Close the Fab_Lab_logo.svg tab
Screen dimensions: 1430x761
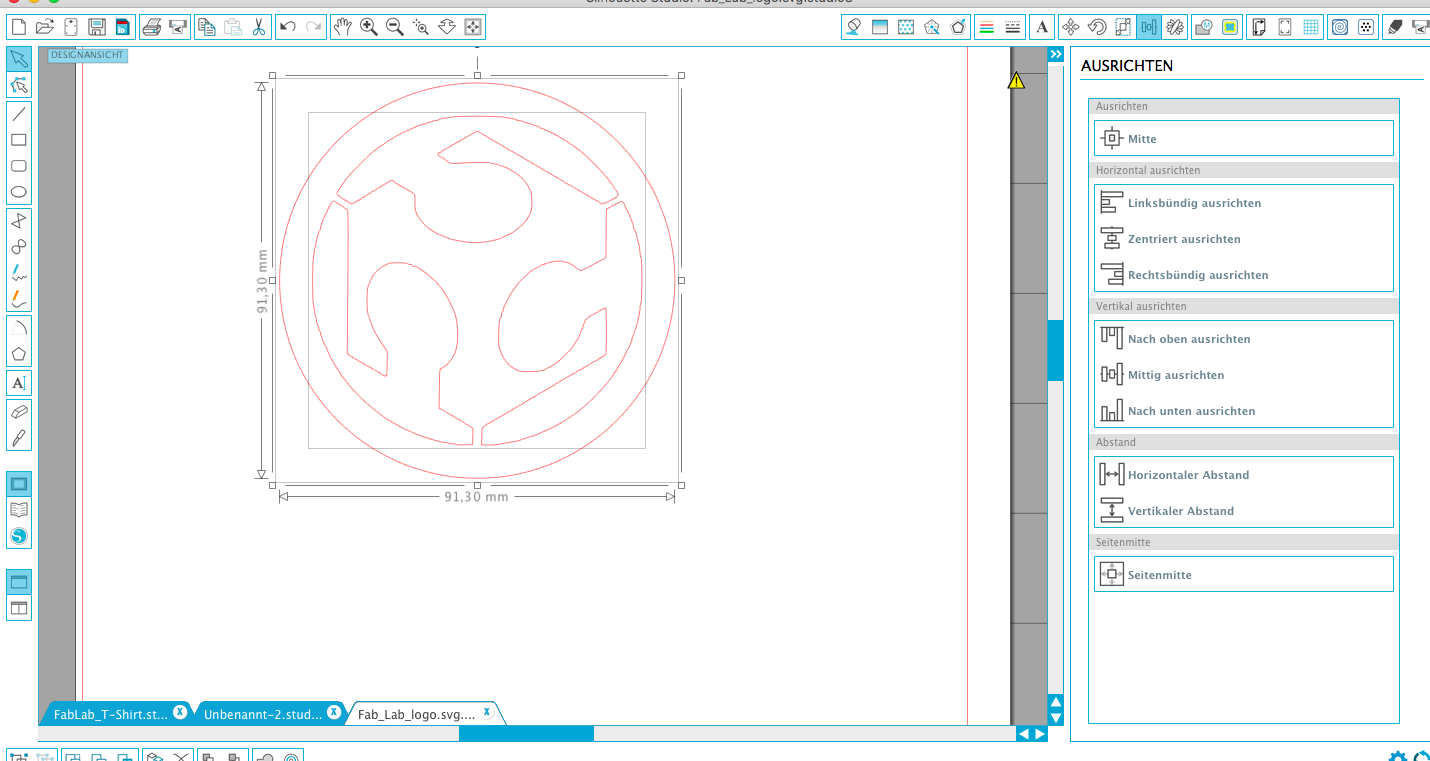(487, 712)
